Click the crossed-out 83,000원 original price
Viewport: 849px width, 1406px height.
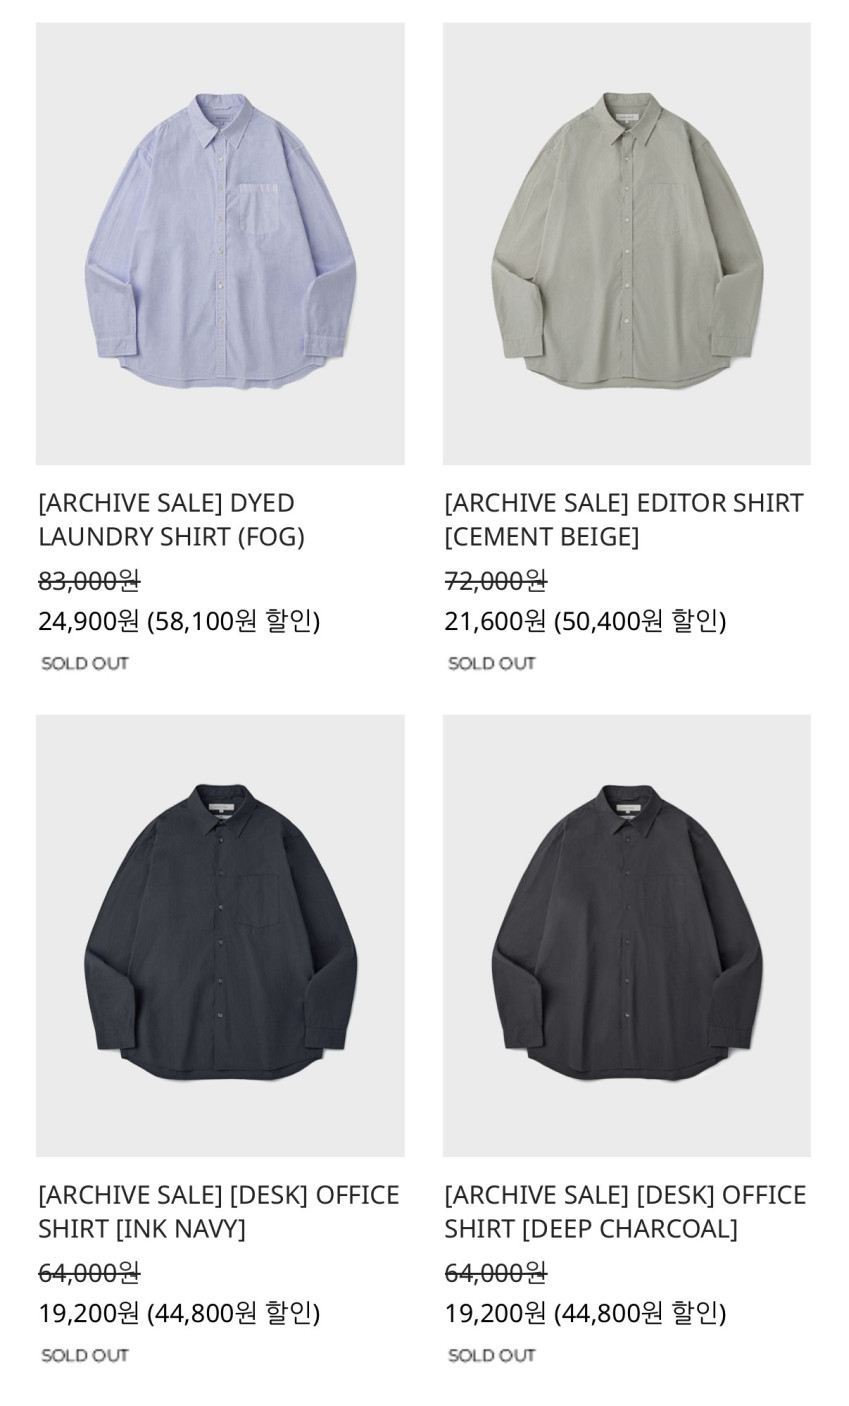(x=89, y=580)
